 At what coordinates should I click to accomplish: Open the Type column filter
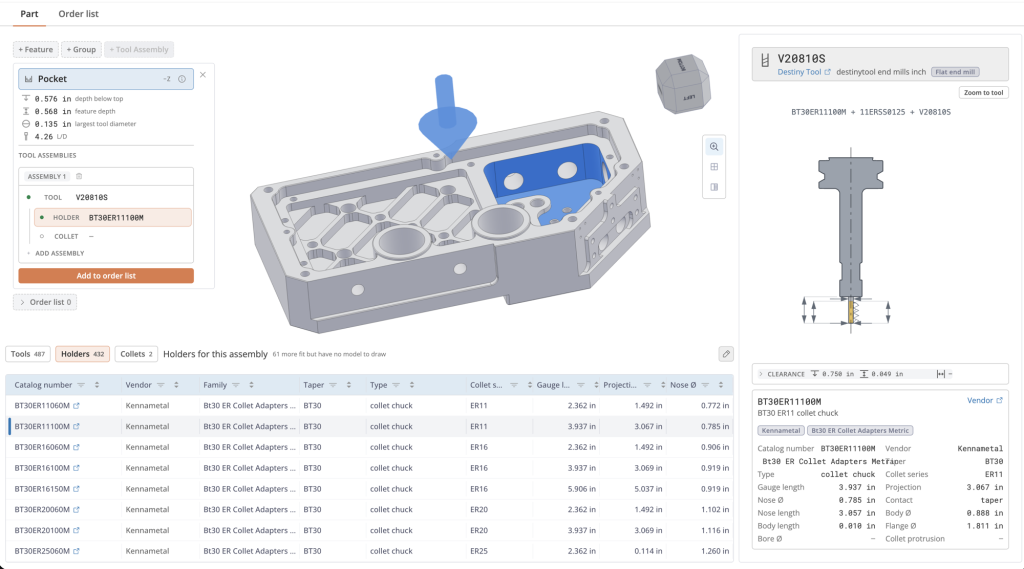click(396, 385)
